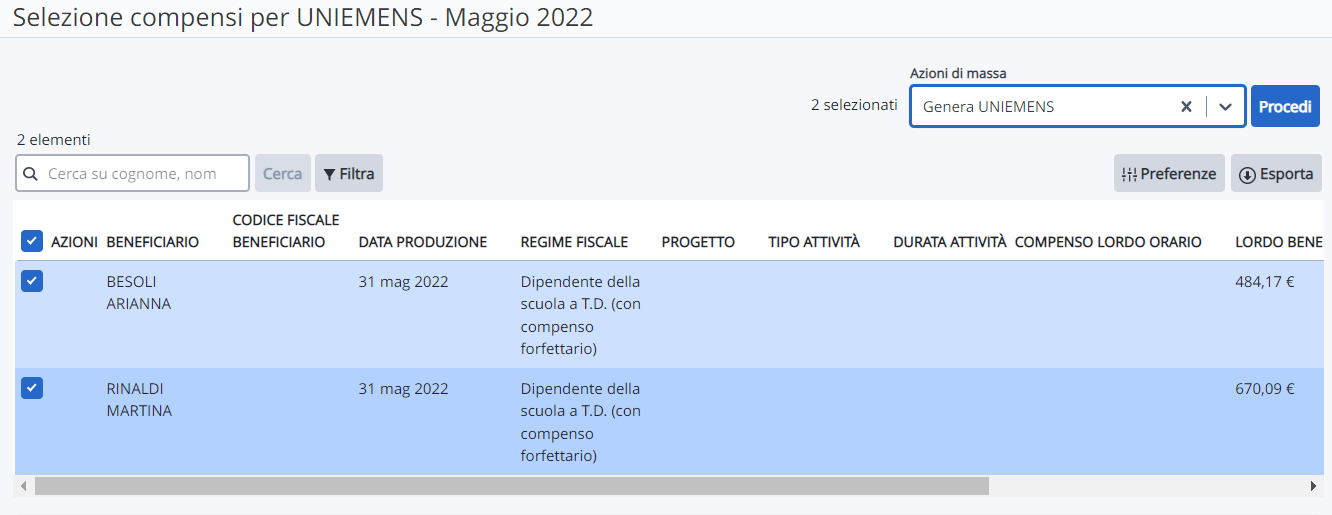Image resolution: width=1332 pixels, height=515 pixels.
Task: Click the Procedi button
Action: [1285, 106]
